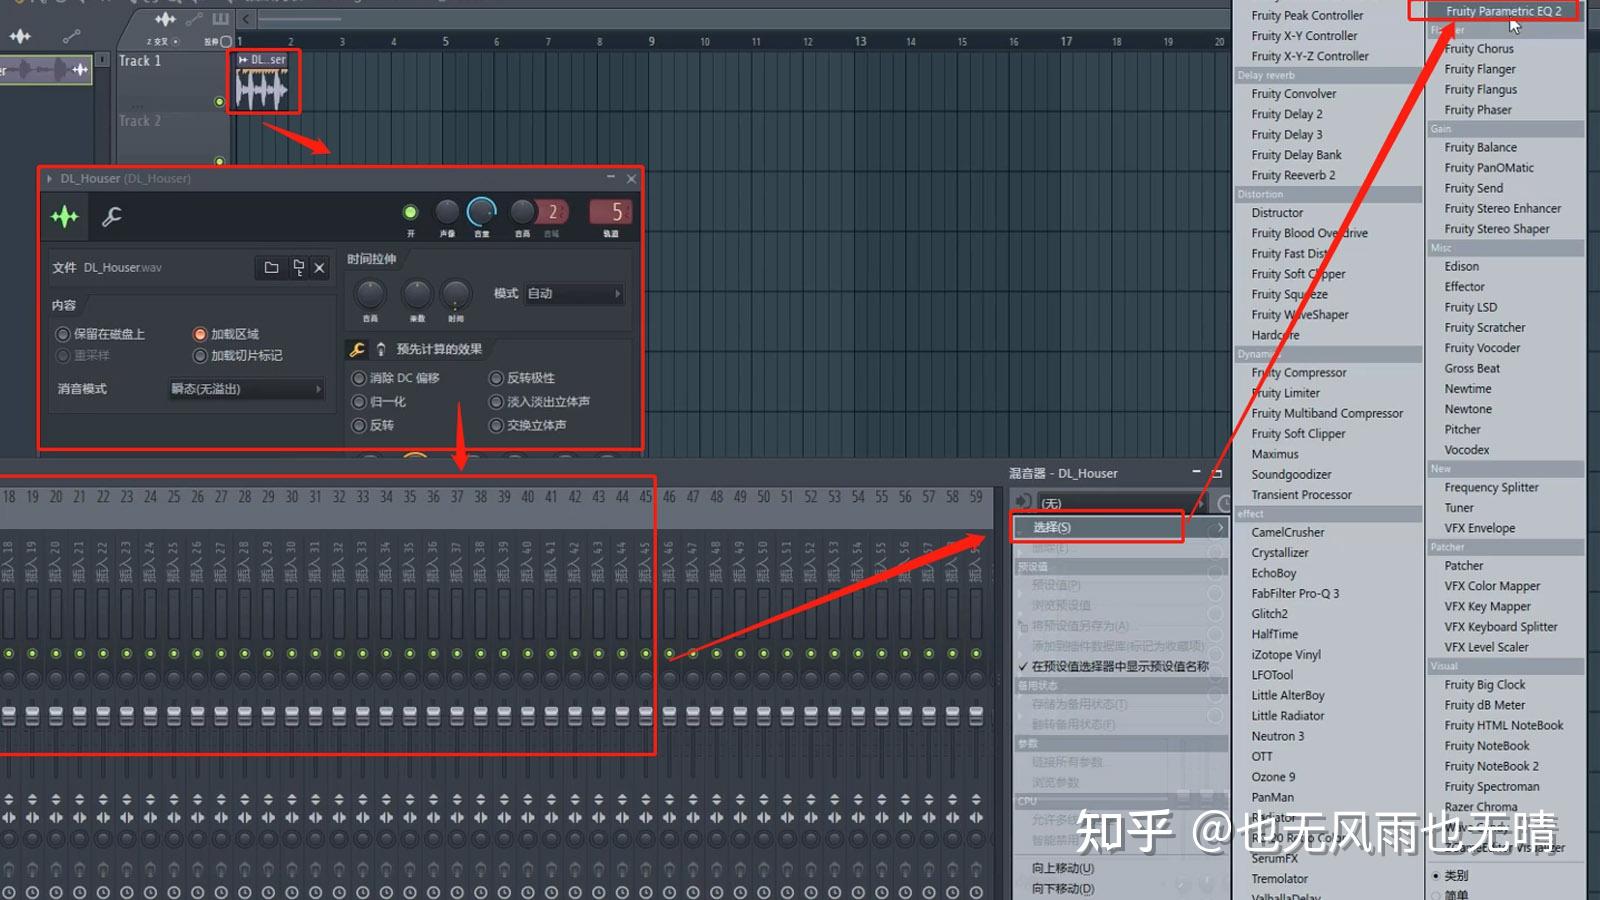Select the sample waveform tab icon
The image size is (1600, 900).
[64, 216]
